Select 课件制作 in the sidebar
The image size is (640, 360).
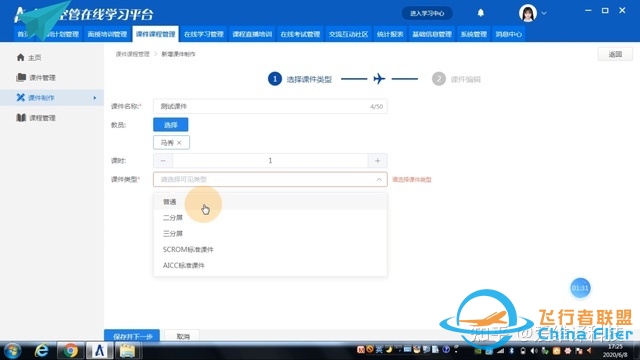52,98
